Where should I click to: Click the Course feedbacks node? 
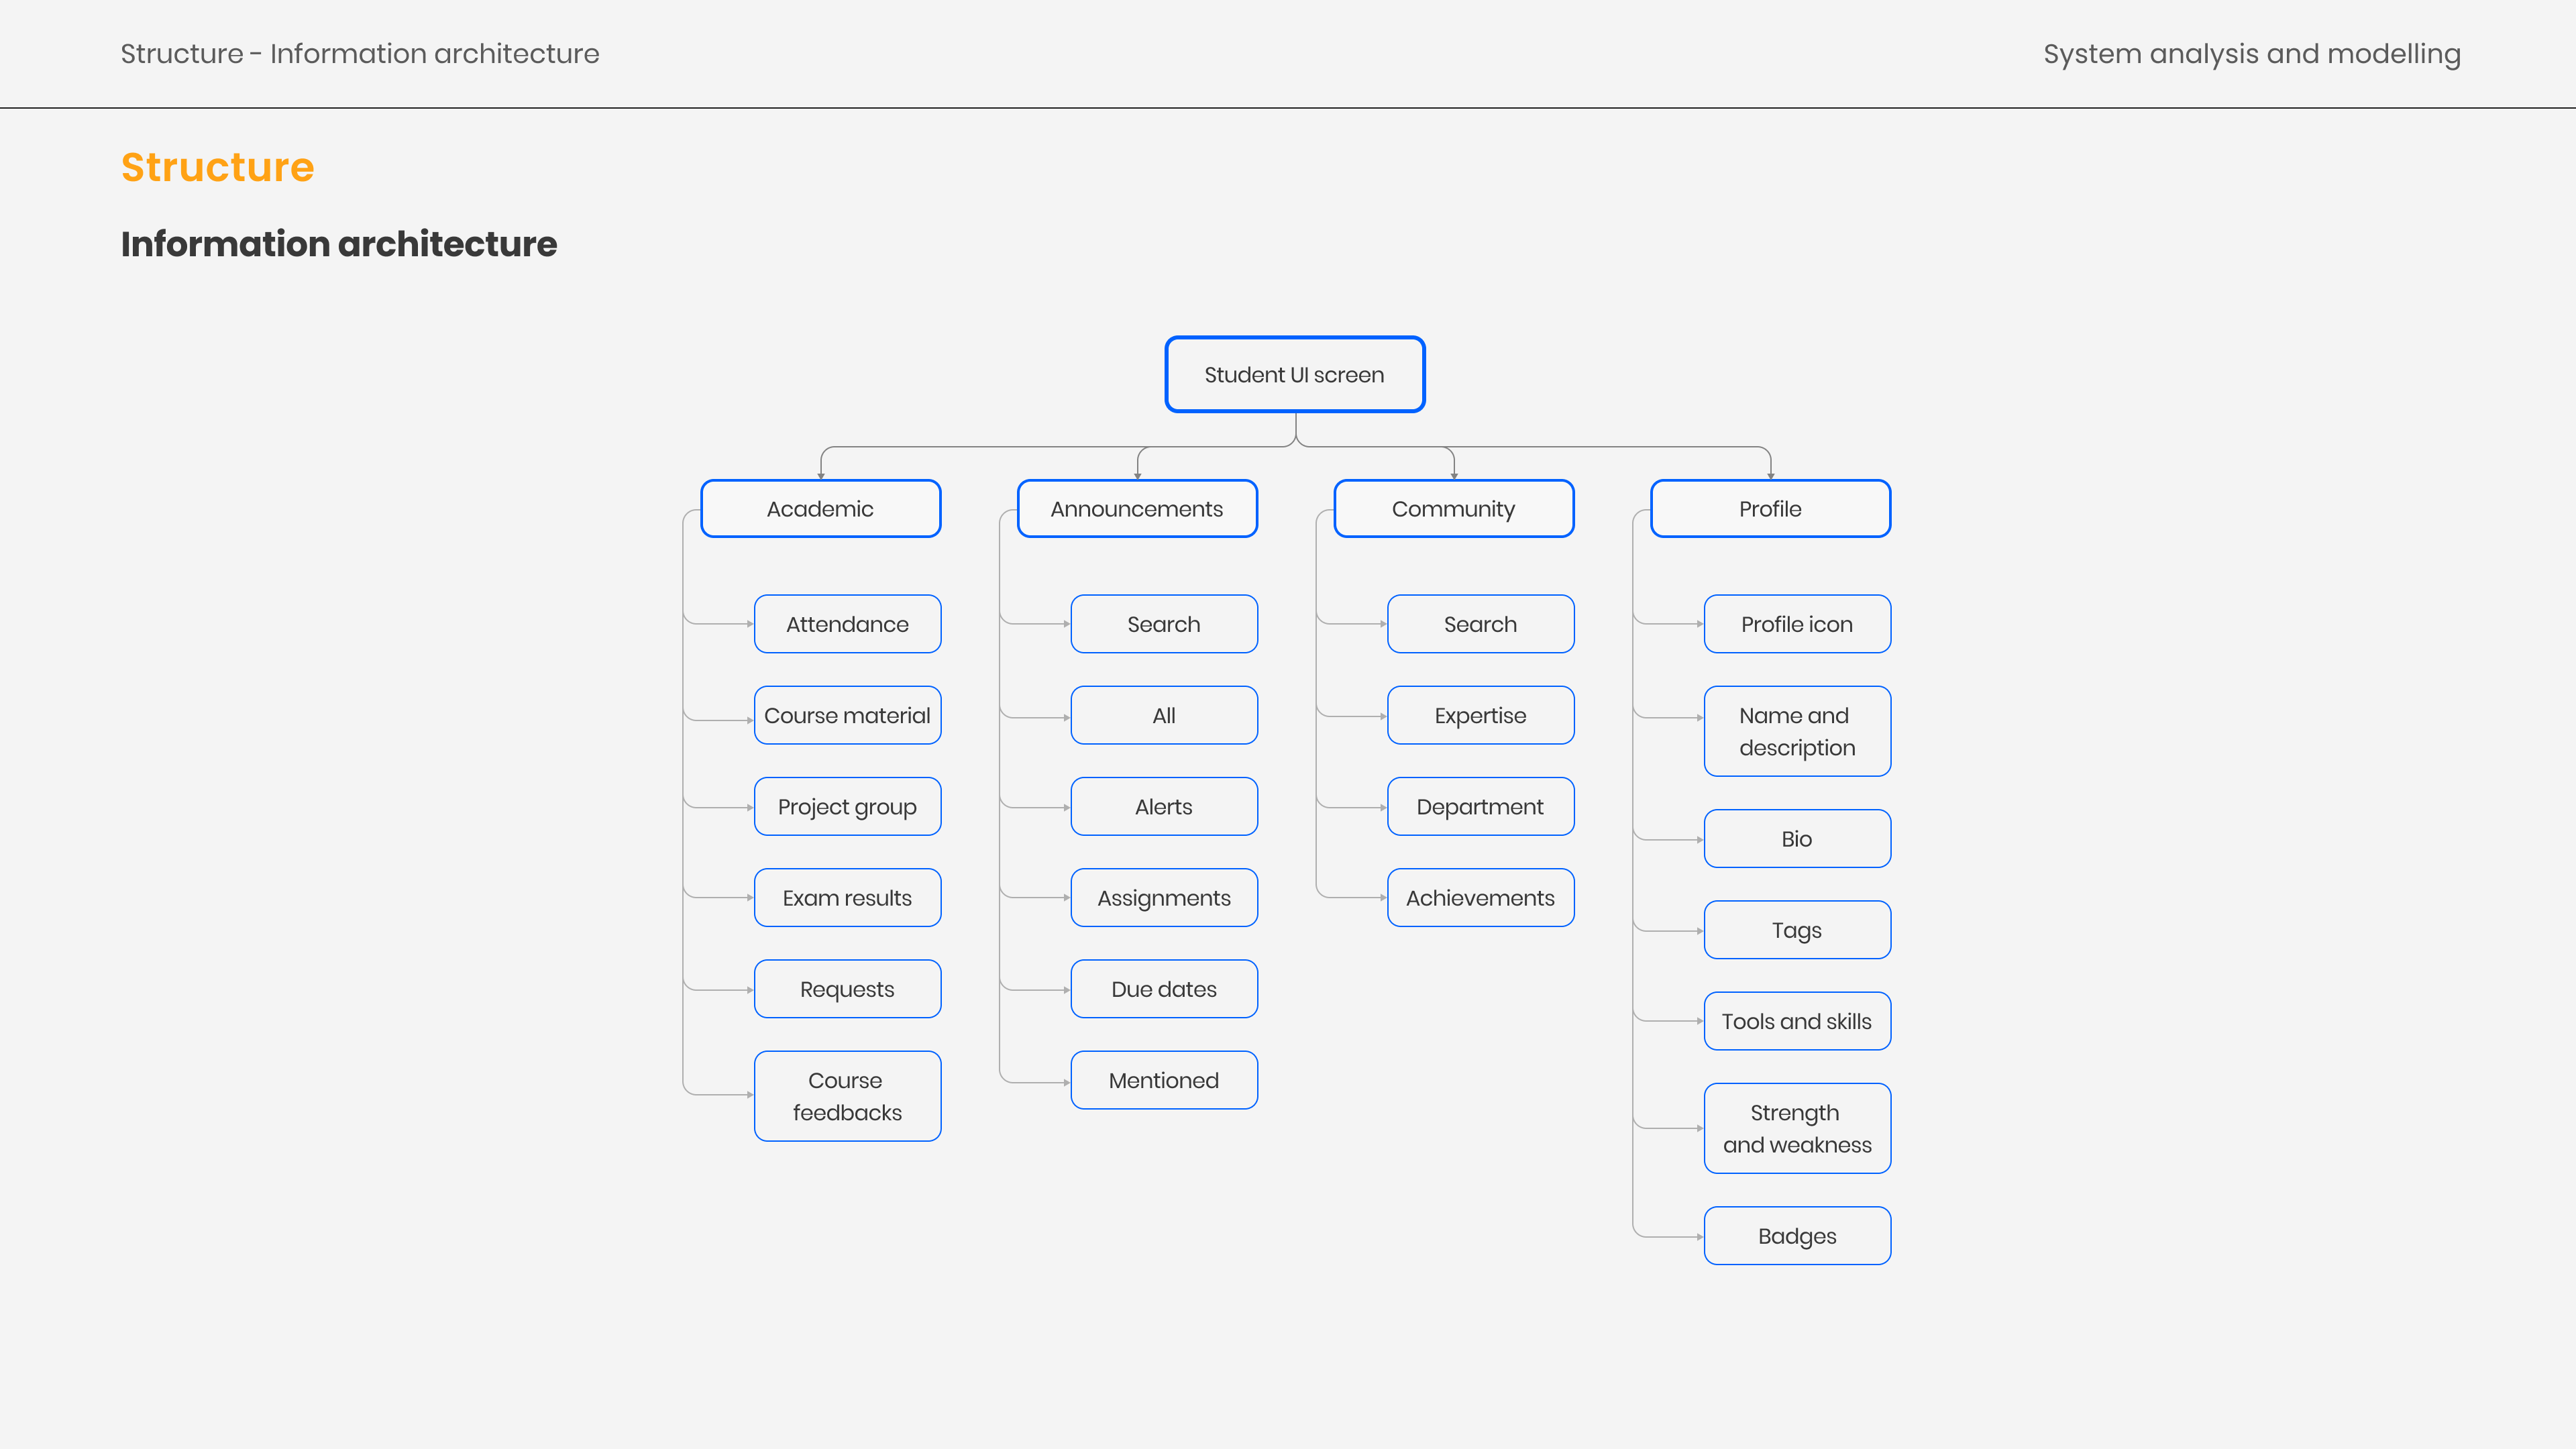[x=847, y=1095]
